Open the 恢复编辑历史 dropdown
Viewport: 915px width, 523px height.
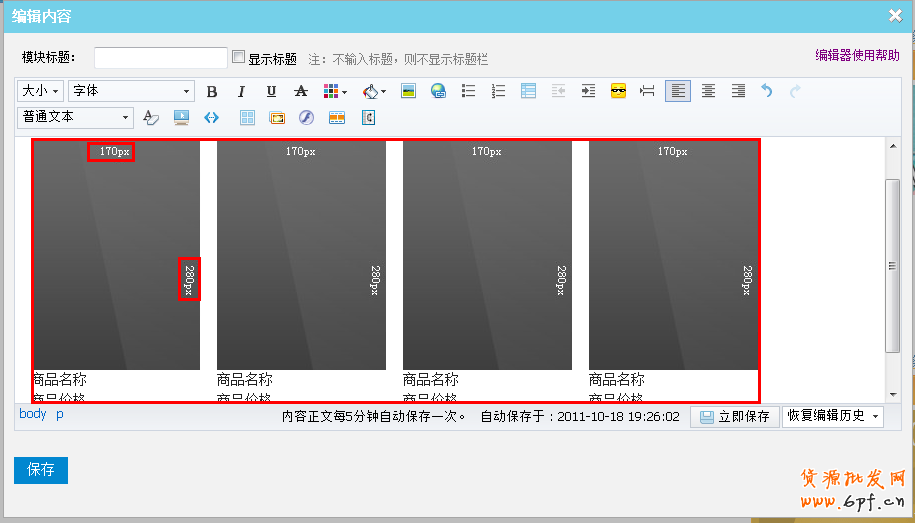pyautogui.click(x=833, y=416)
